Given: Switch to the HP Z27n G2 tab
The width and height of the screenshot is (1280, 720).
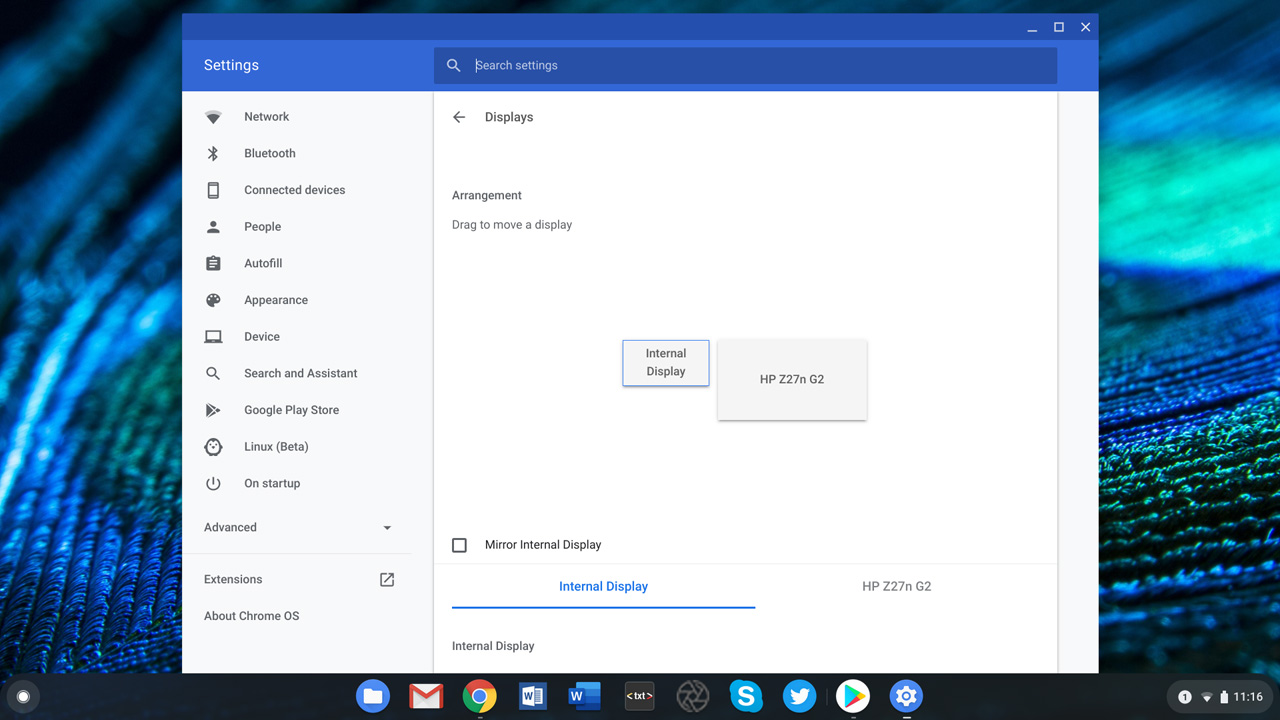Looking at the screenshot, I should pos(896,586).
